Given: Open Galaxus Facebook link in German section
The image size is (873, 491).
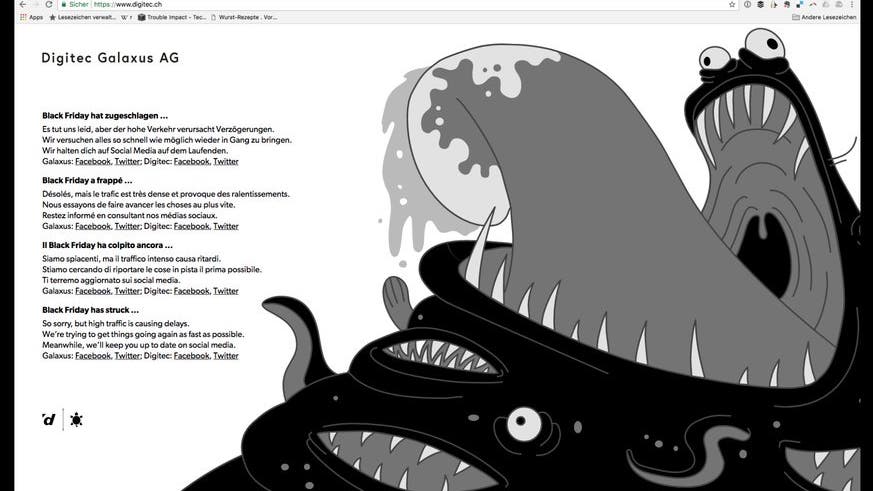Looking at the screenshot, I should pyautogui.click(x=93, y=161).
